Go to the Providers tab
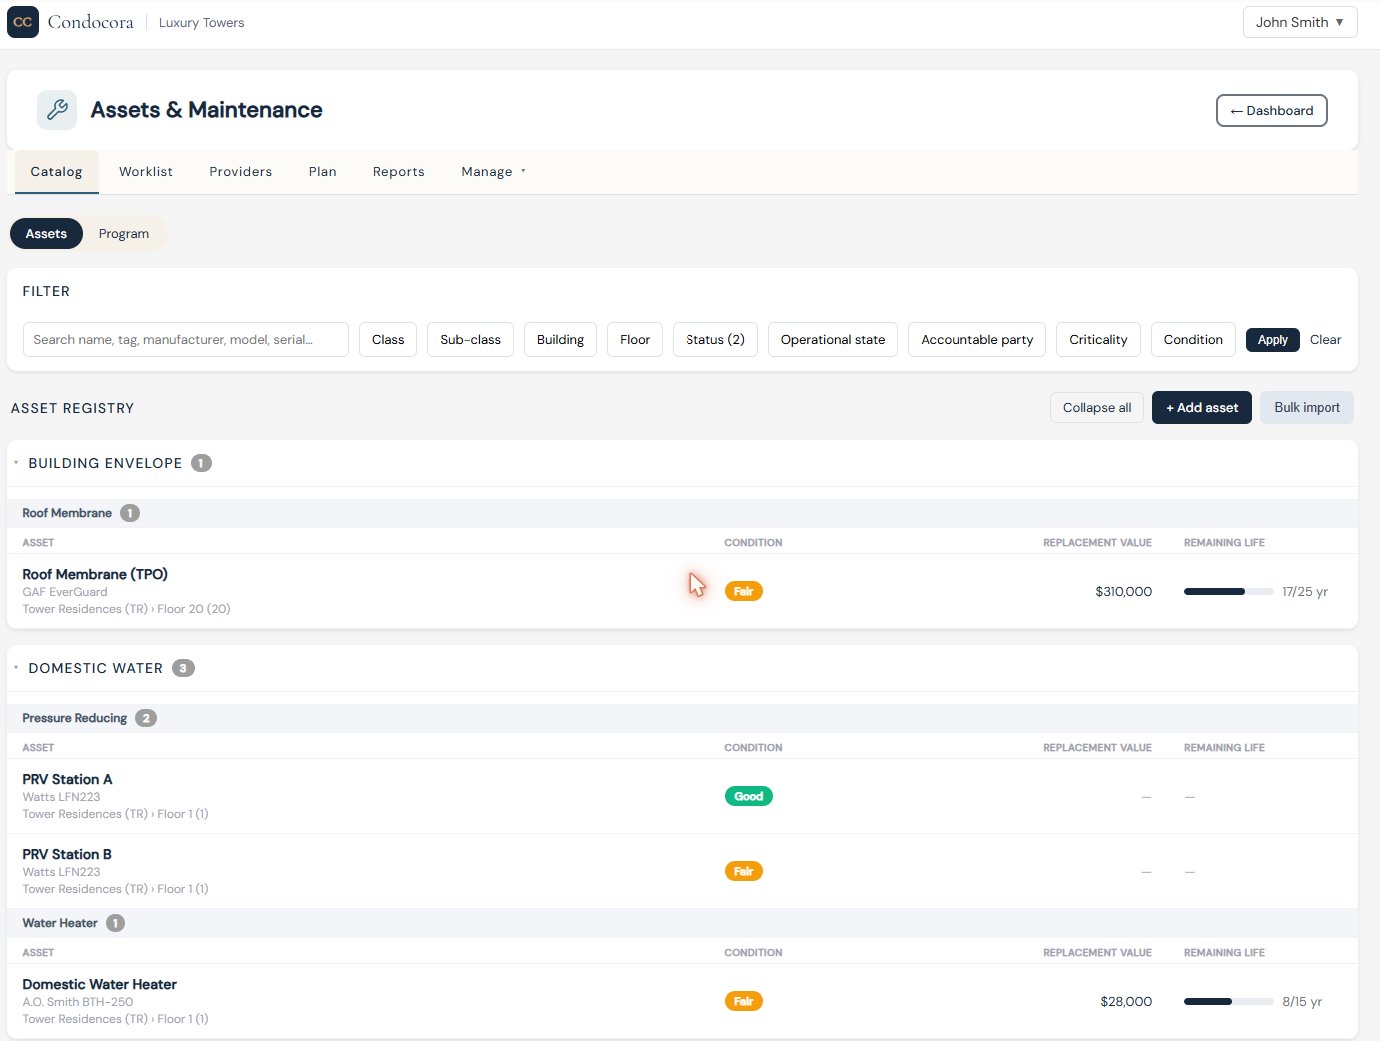 click(241, 172)
